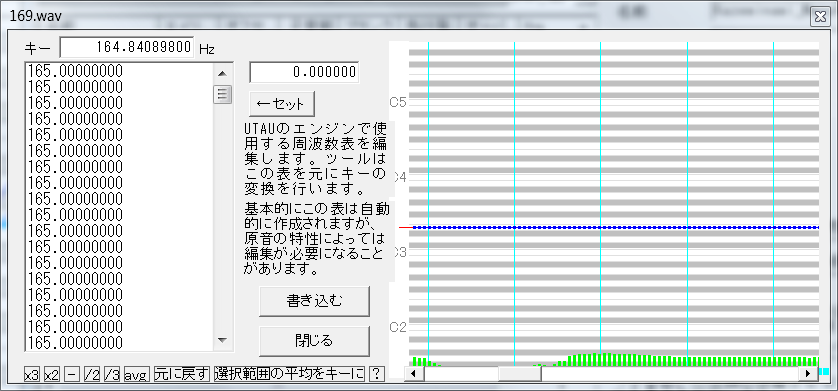The image size is (838, 391).
Task: Click the x2 multiply frequency button
Action: click(x=52, y=374)
